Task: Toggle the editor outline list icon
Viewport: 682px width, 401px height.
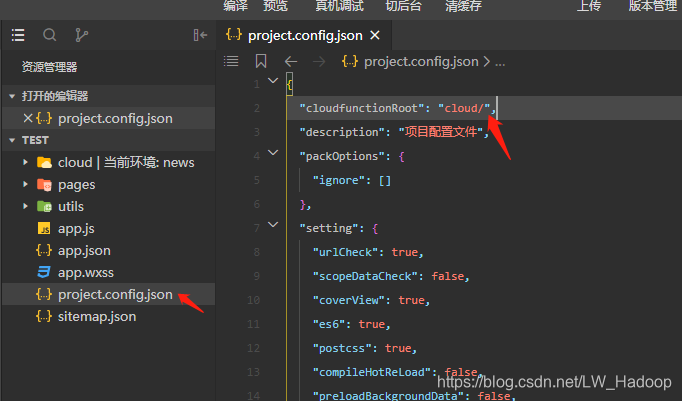Action: coord(231,61)
